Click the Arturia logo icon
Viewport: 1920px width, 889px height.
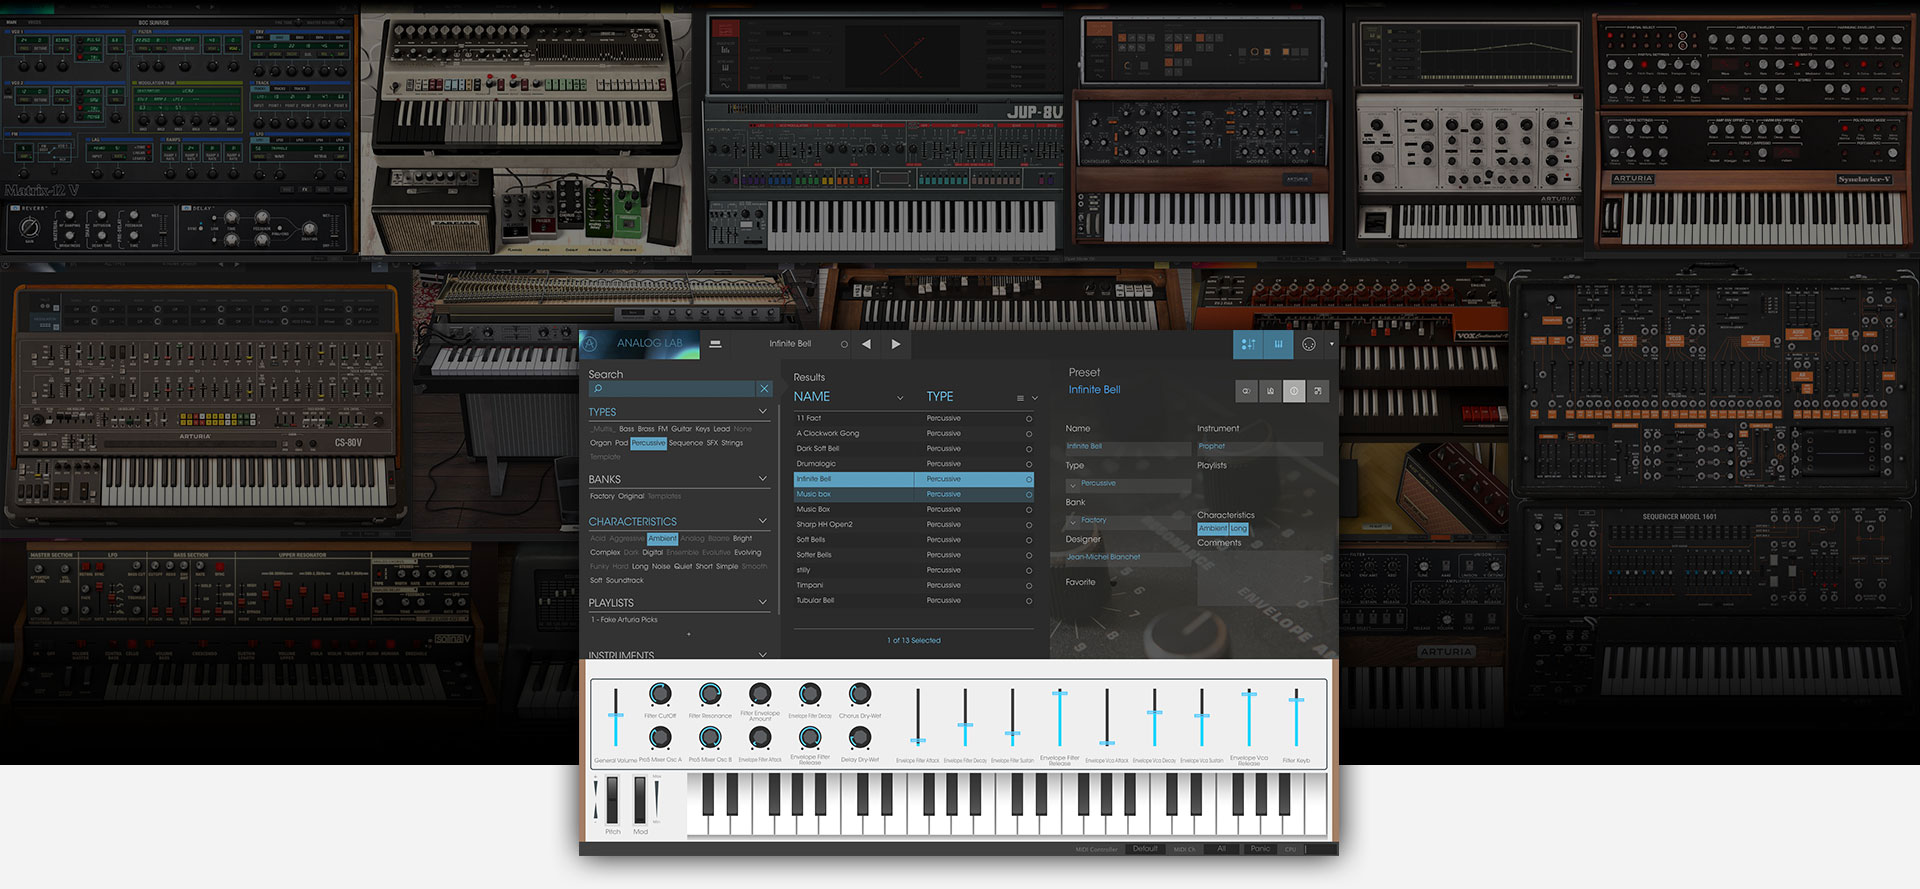590,344
